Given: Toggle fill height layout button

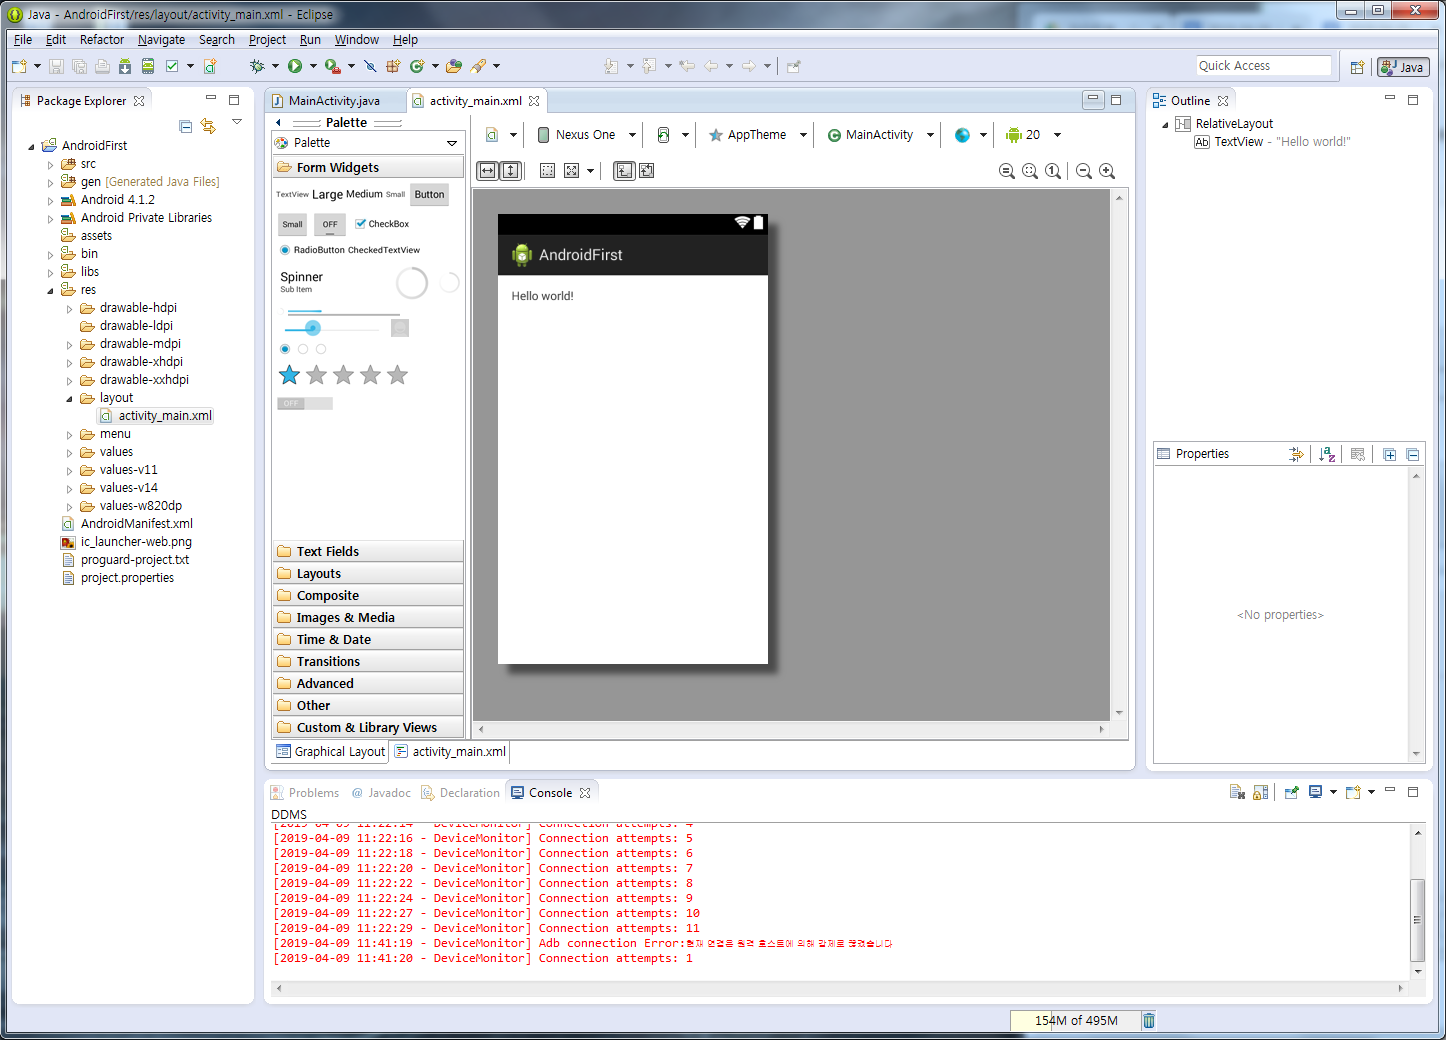Looking at the screenshot, I should pyautogui.click(x=510, y=171).
